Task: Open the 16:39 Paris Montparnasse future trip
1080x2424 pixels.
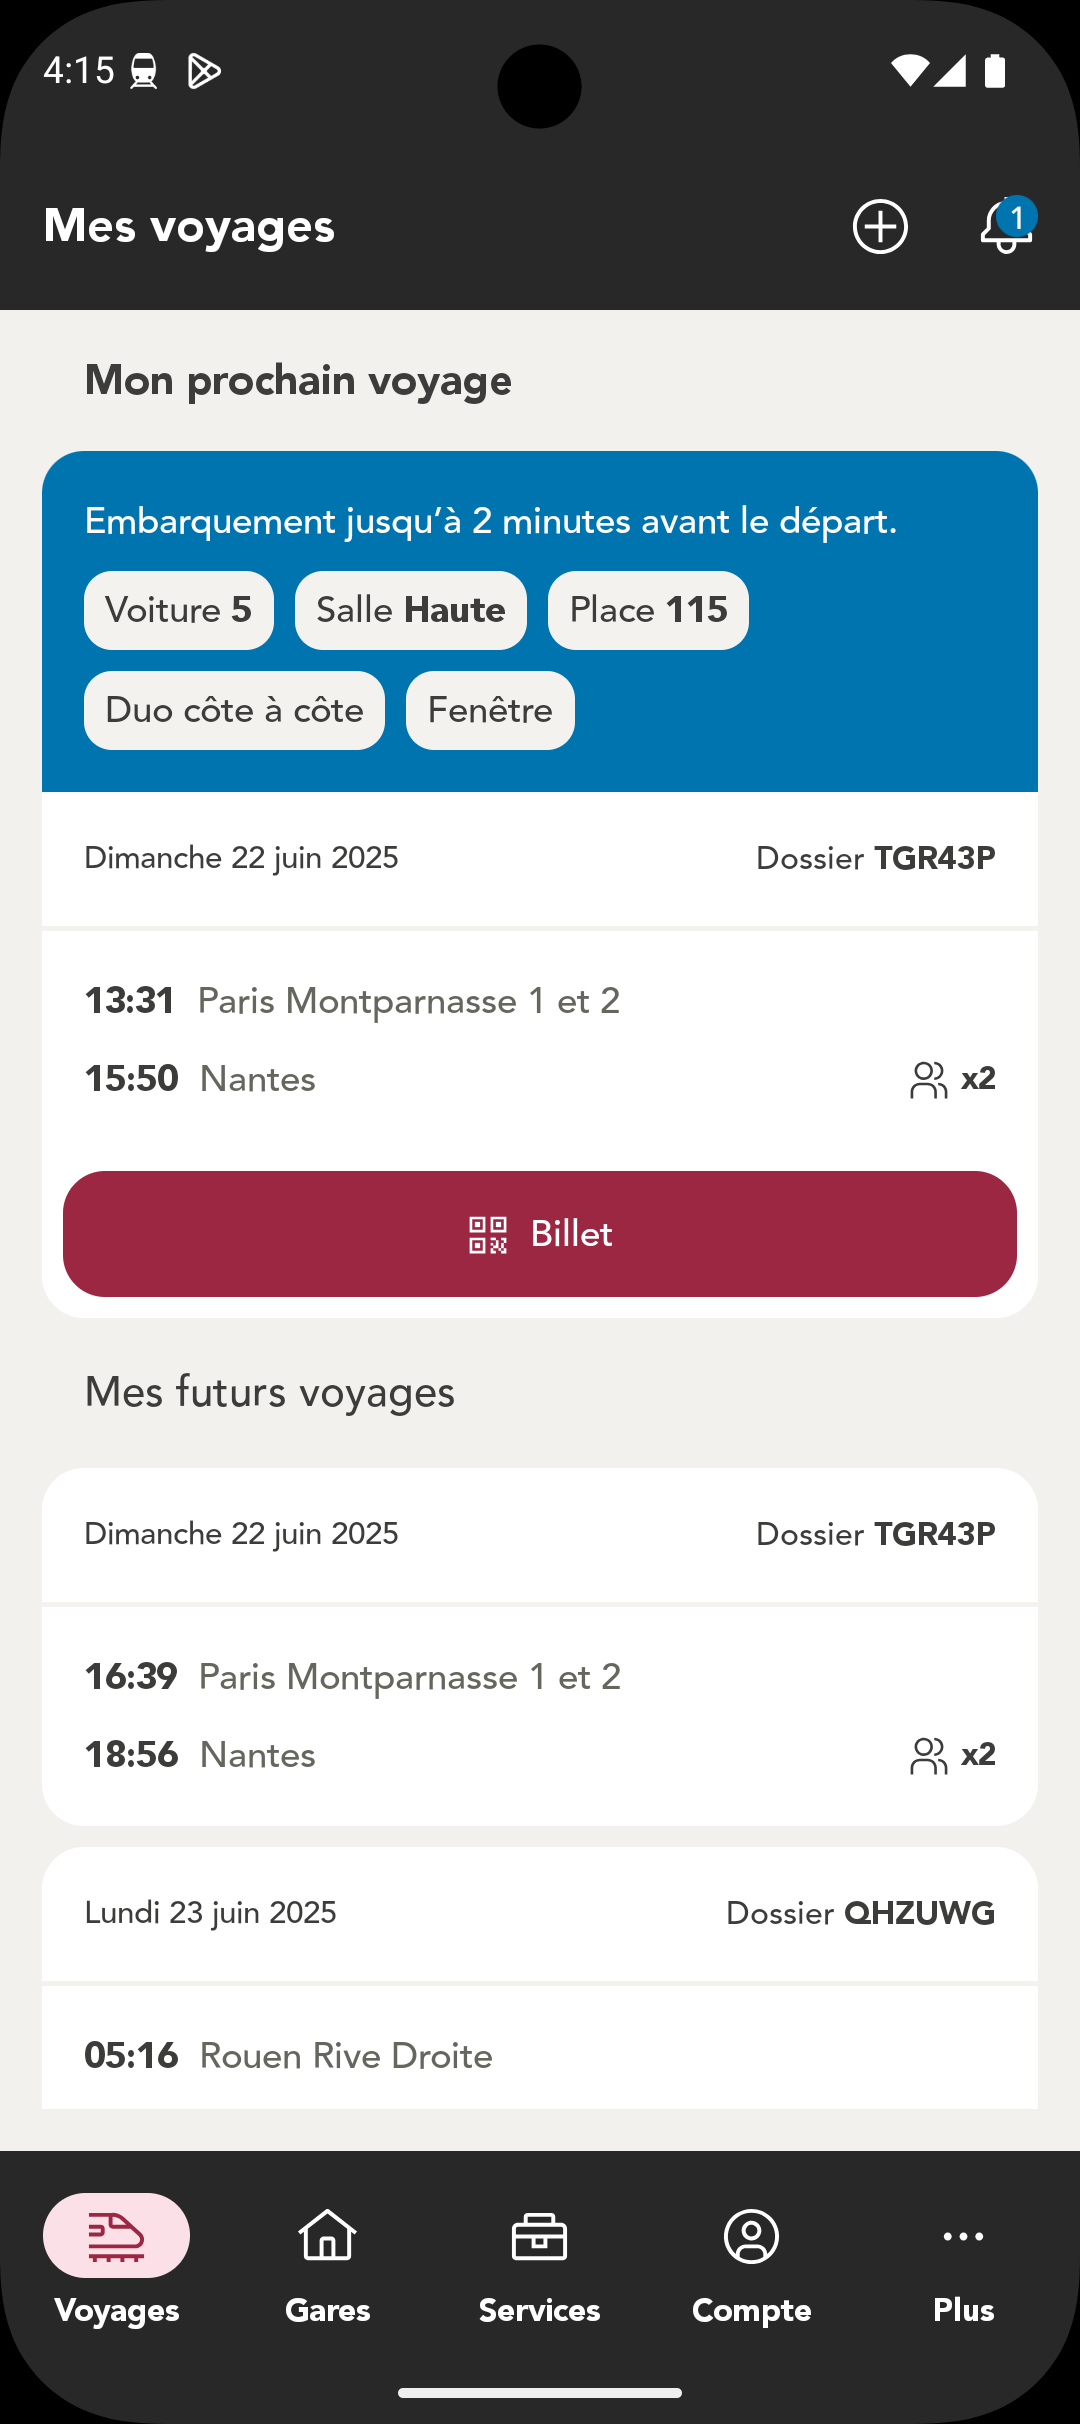Action: tap(409, 1677)
